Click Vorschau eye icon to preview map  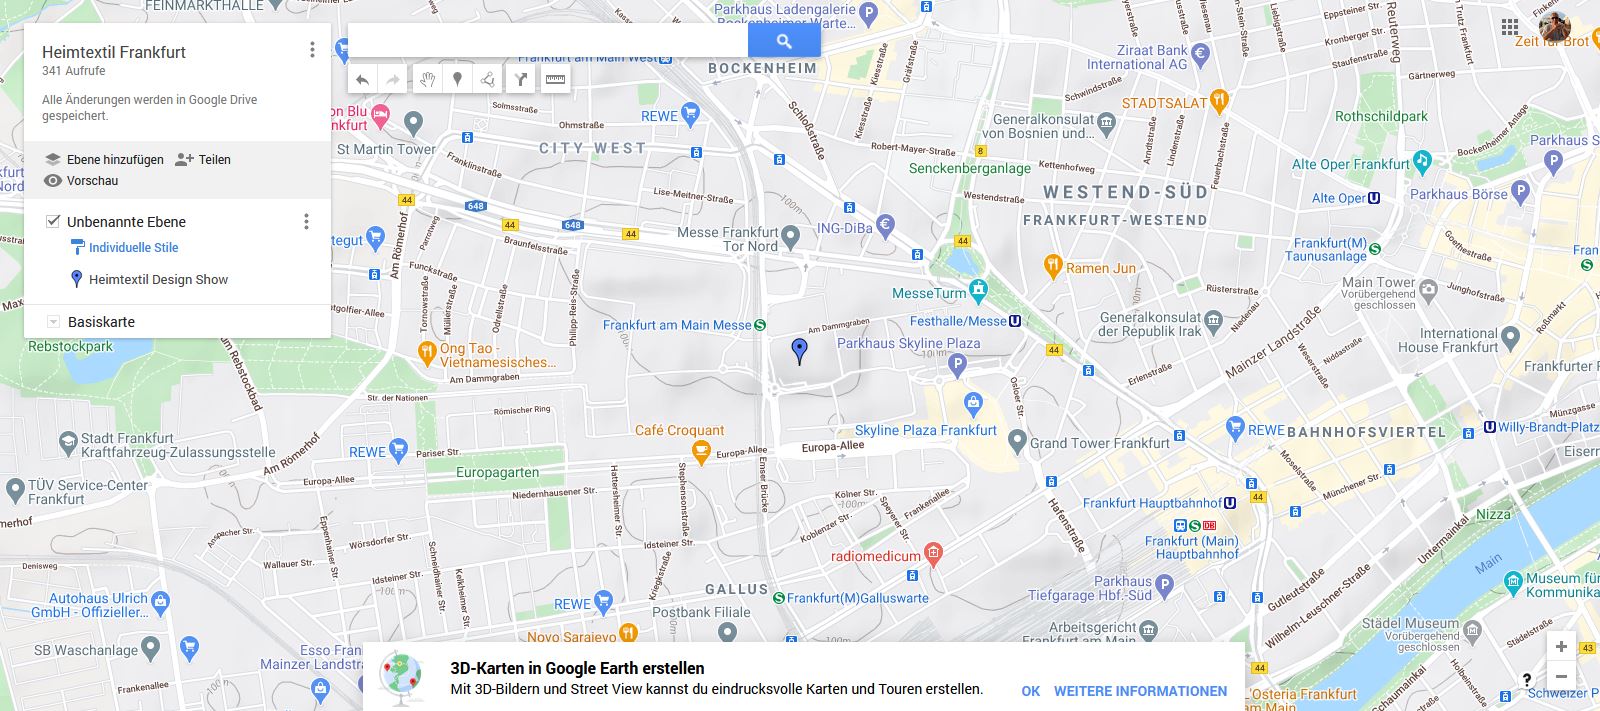(x=53, y=181)
